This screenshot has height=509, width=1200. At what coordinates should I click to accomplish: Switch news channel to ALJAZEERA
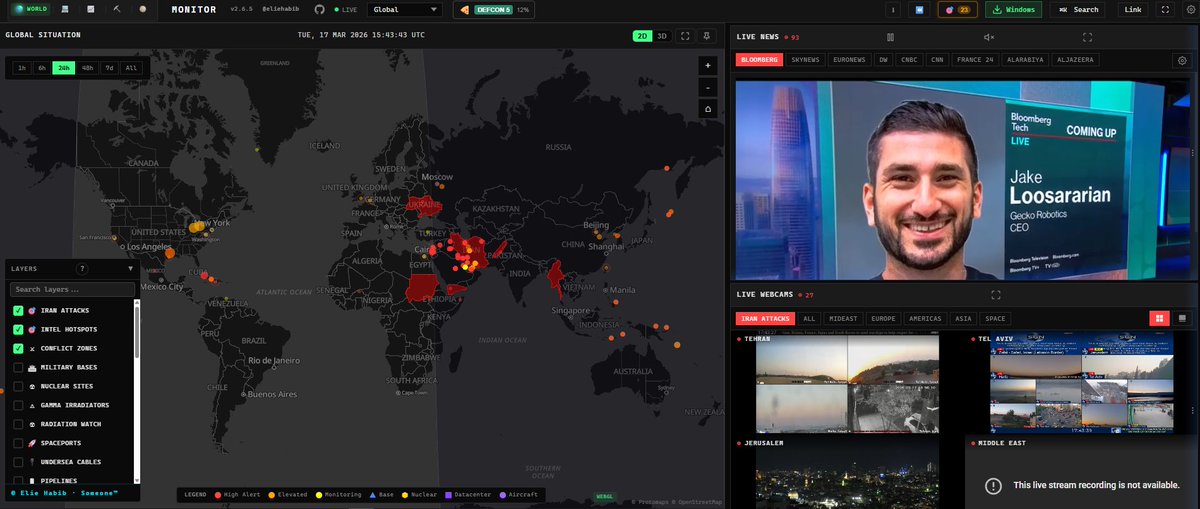click(x=1075, y=60)
